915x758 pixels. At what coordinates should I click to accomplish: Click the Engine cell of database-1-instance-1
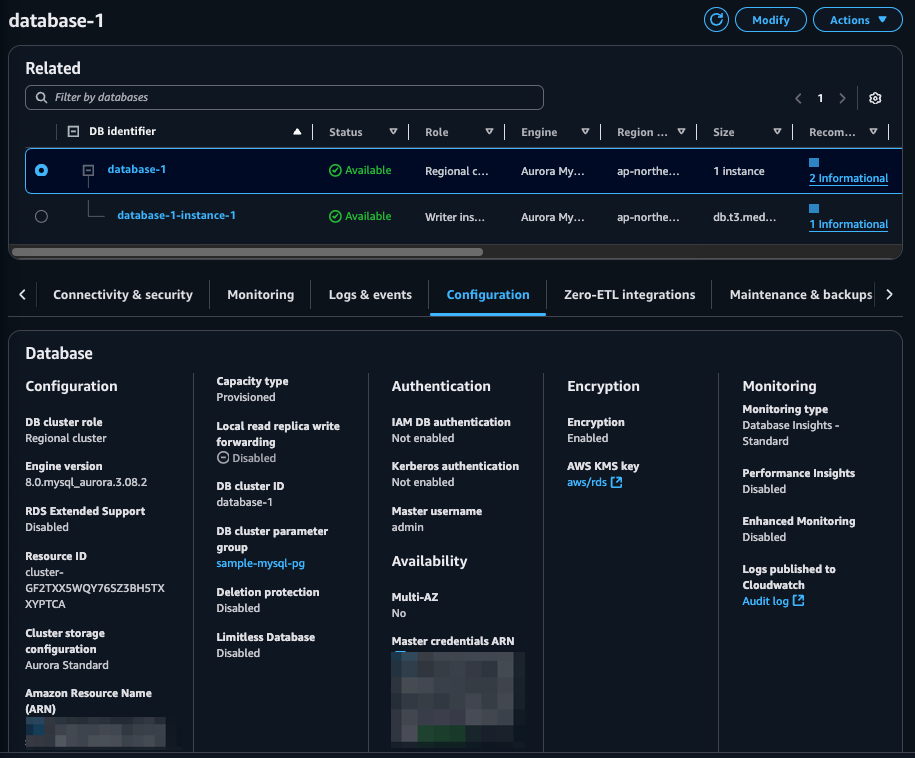click(553, 217)
